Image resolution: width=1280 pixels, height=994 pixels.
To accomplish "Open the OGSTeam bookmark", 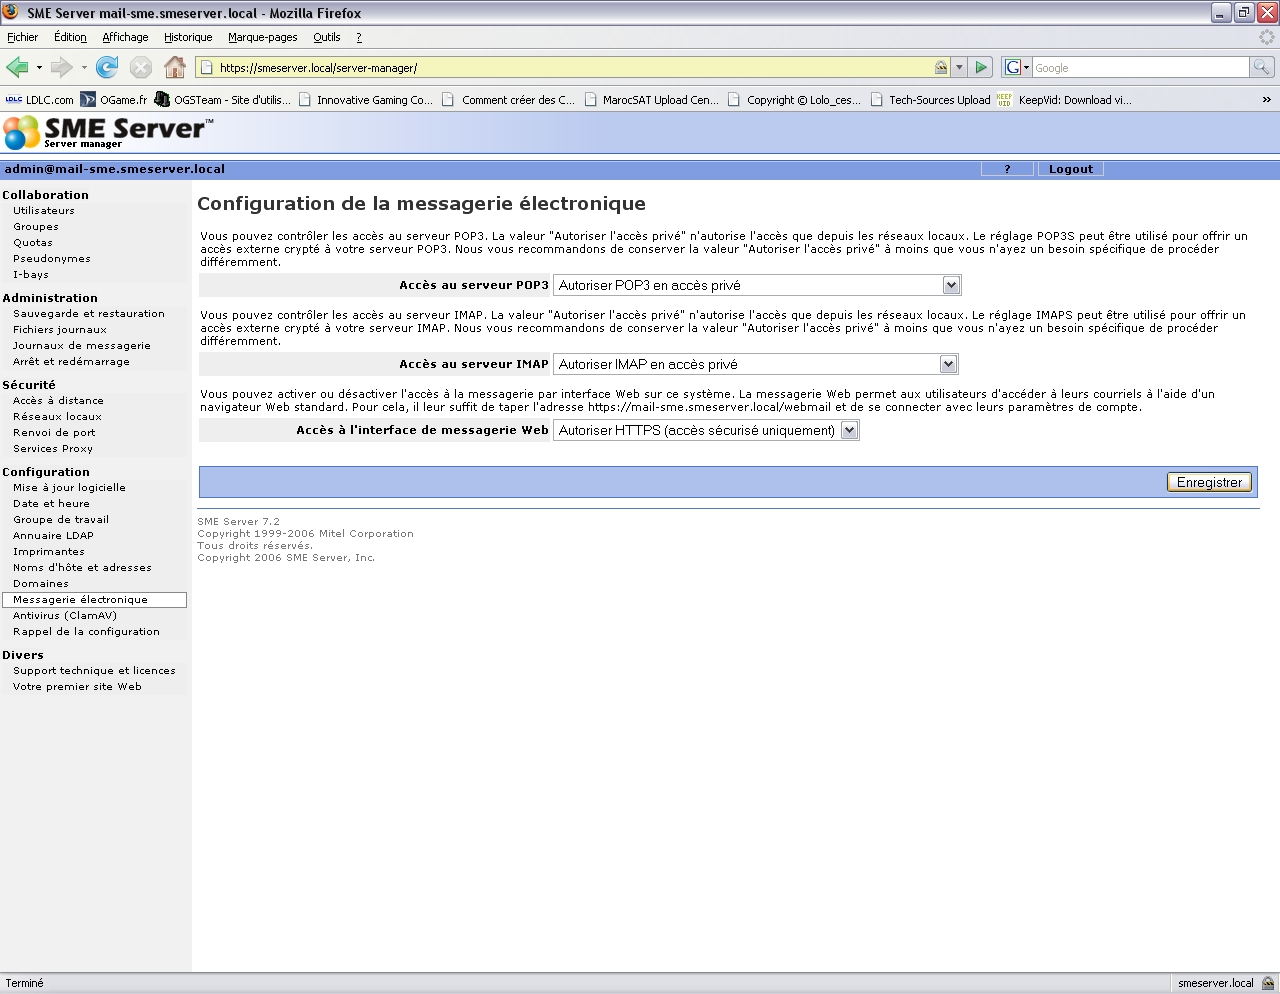I will 222,100.
